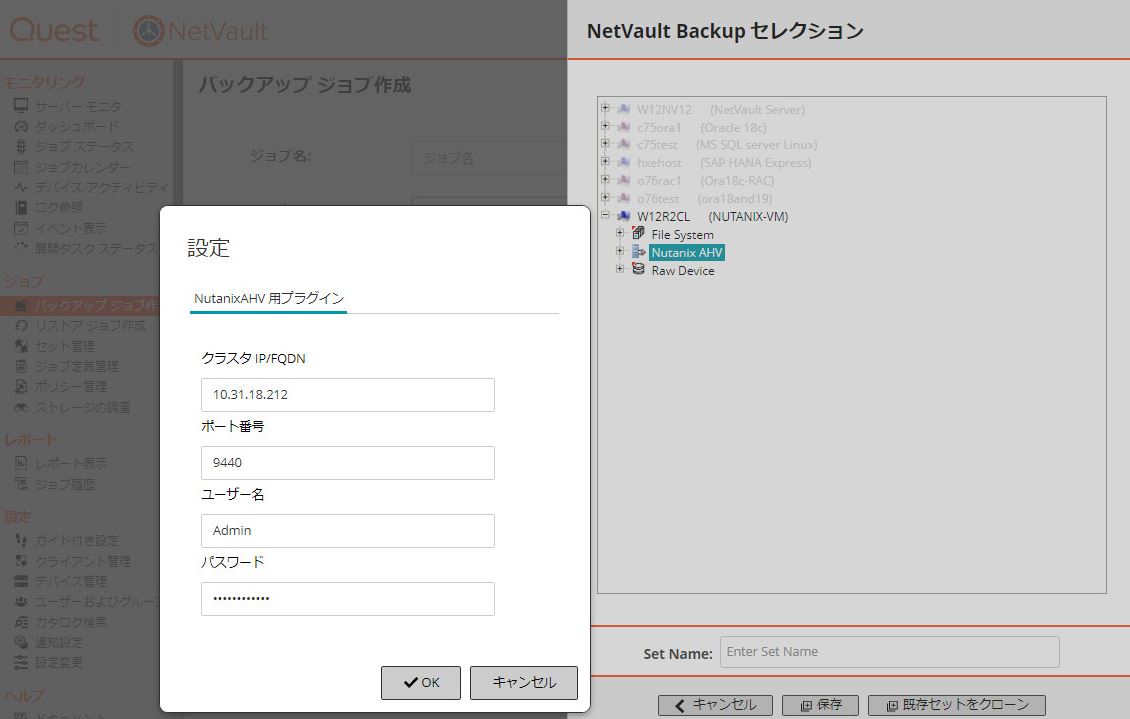Click the 保存 button at bottom
Viewport: 1130px width, 719px height.
[x=820, y=705]
